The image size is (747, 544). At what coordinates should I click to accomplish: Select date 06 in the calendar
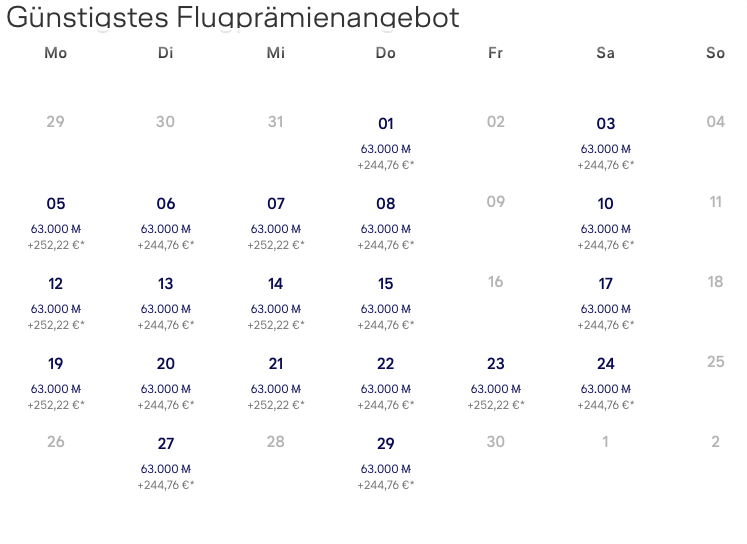(166, 221)
